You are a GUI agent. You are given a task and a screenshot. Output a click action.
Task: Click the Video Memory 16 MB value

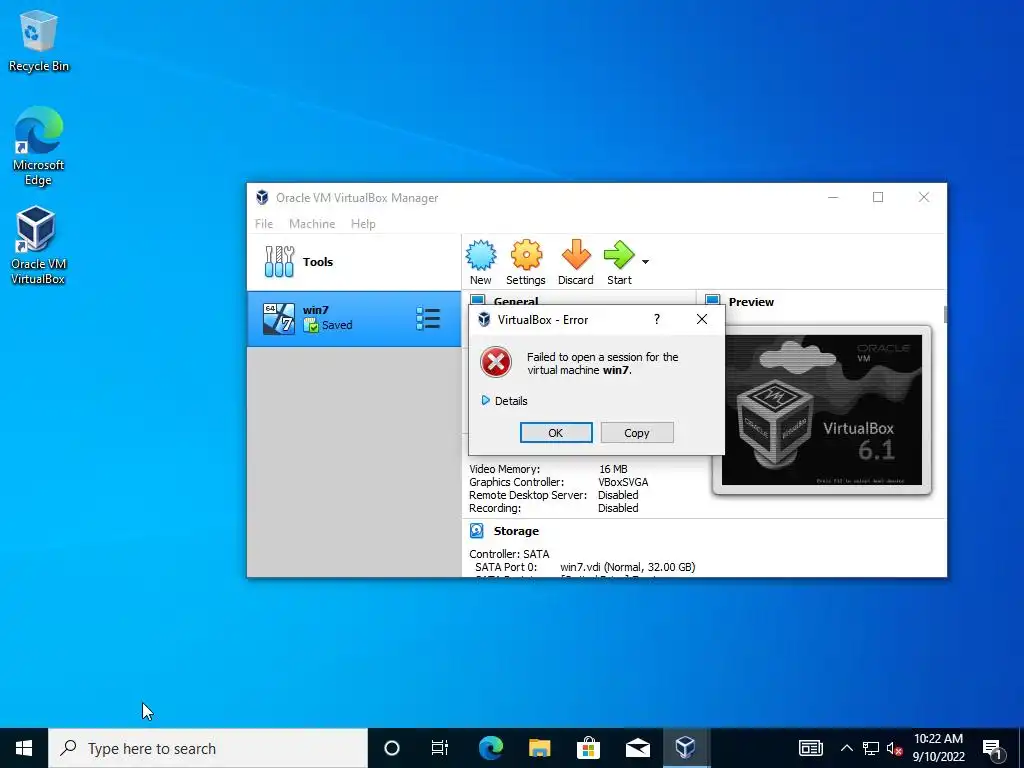(613, 469)
